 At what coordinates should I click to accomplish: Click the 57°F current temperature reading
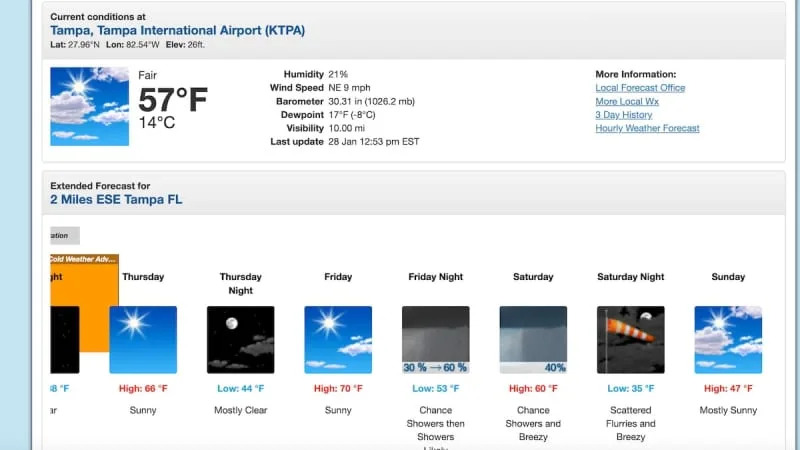pos(173,100)
